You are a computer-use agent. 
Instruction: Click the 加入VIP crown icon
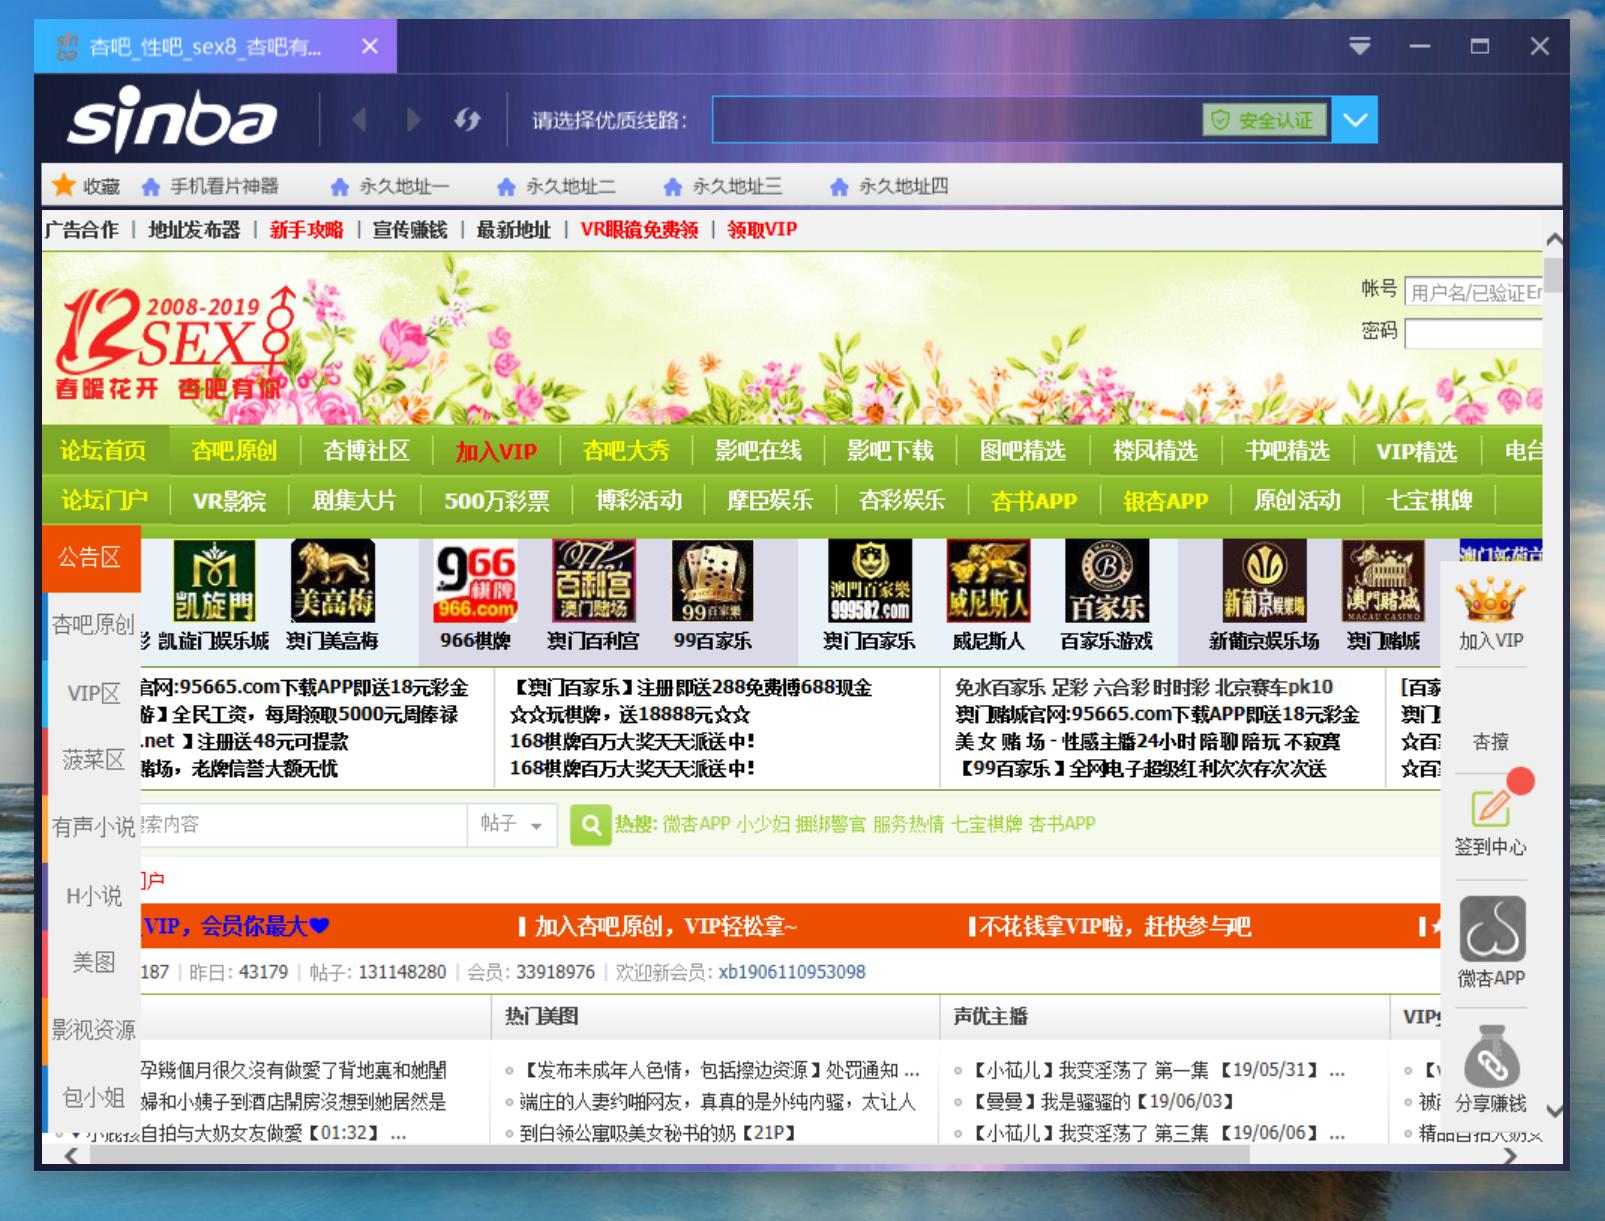click(1490, 601)
